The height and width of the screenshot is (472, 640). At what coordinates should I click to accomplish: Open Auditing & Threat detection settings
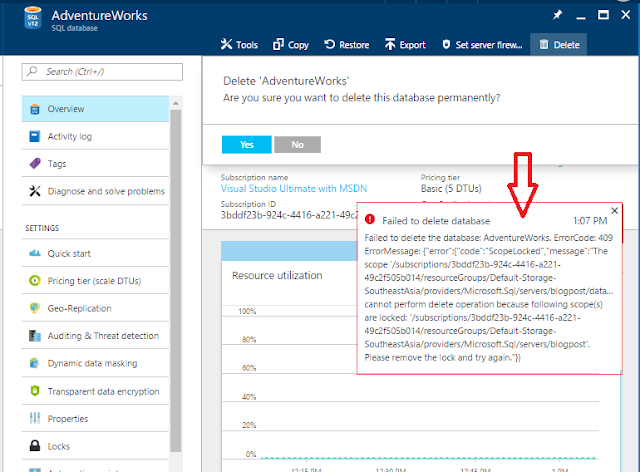95,336
